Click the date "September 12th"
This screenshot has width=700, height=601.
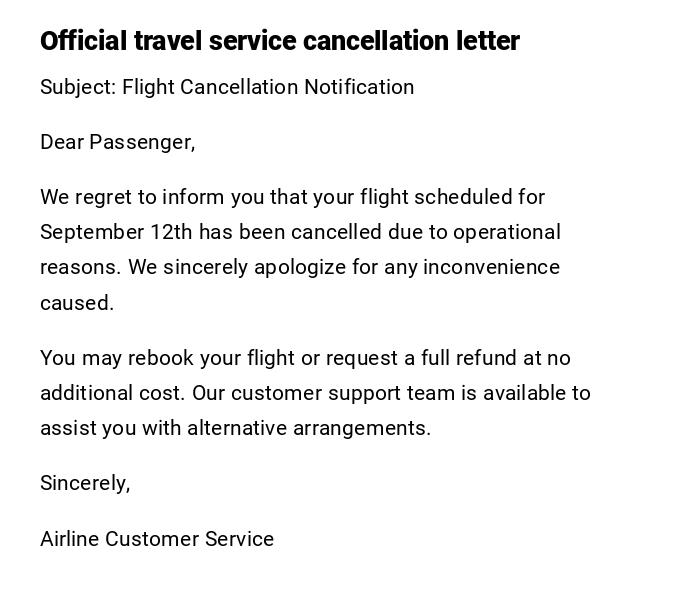[116, 232]
